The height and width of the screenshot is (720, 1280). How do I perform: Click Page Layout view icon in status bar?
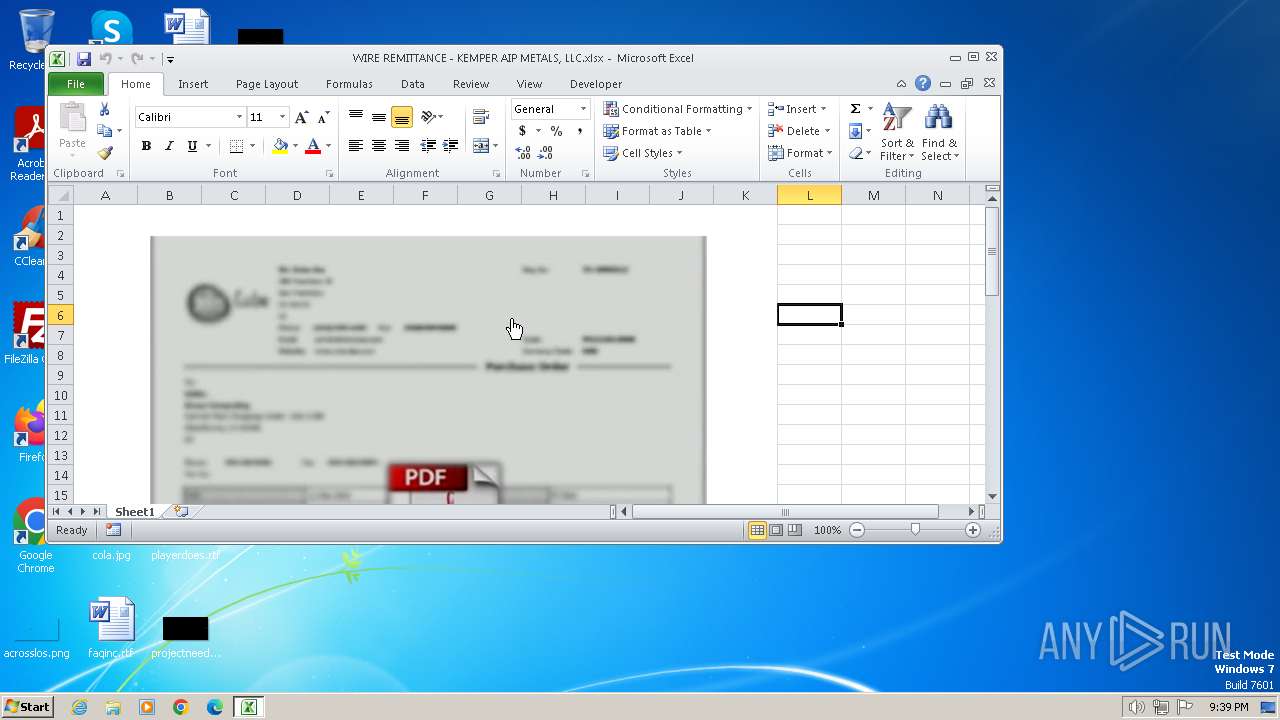(x=776, y=530)
